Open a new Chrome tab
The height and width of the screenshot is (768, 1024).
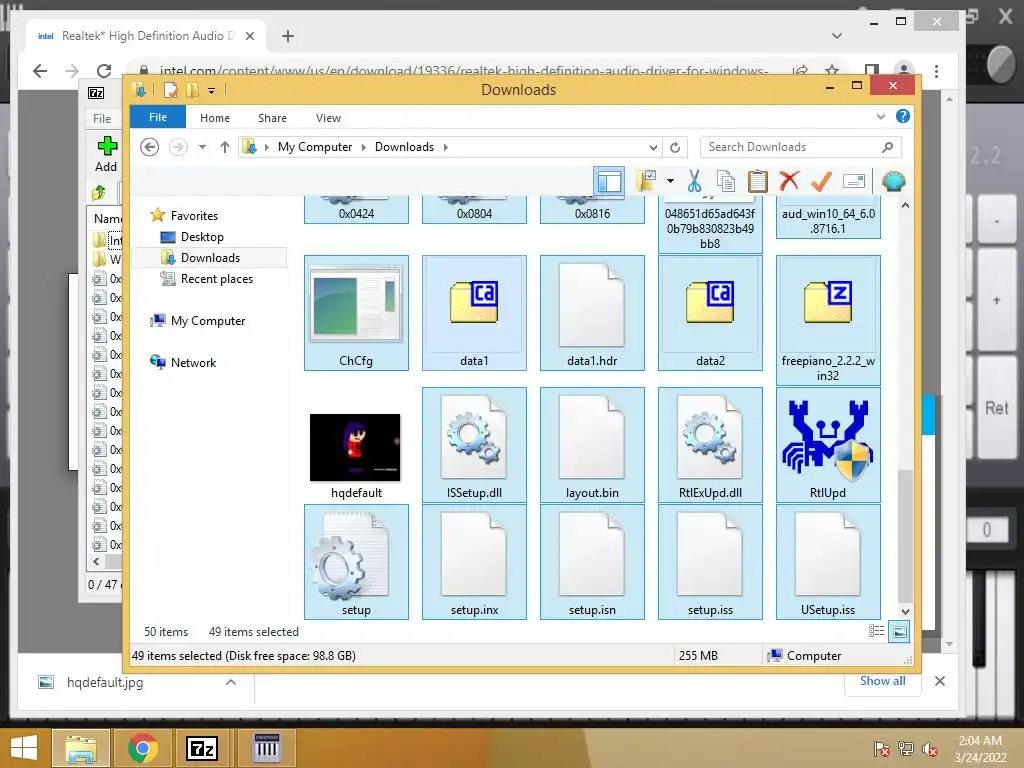click(287, 36)
